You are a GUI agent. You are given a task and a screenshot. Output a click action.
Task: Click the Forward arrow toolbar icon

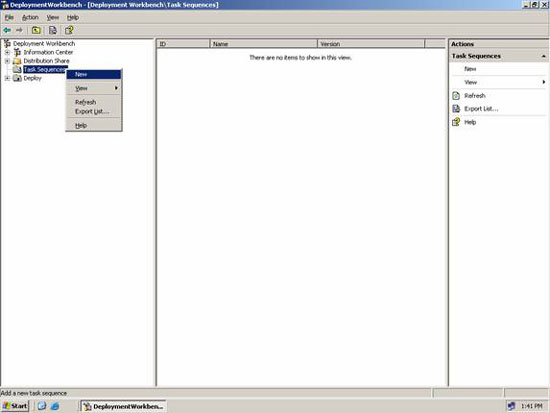point(19,30)
